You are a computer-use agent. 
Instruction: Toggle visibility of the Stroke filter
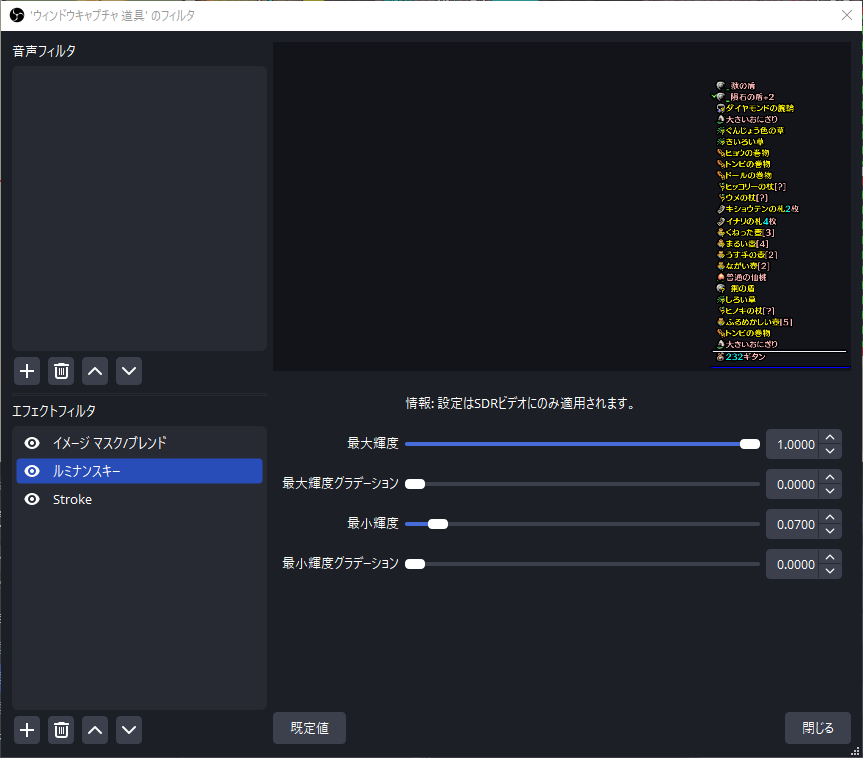coord(32,499)
